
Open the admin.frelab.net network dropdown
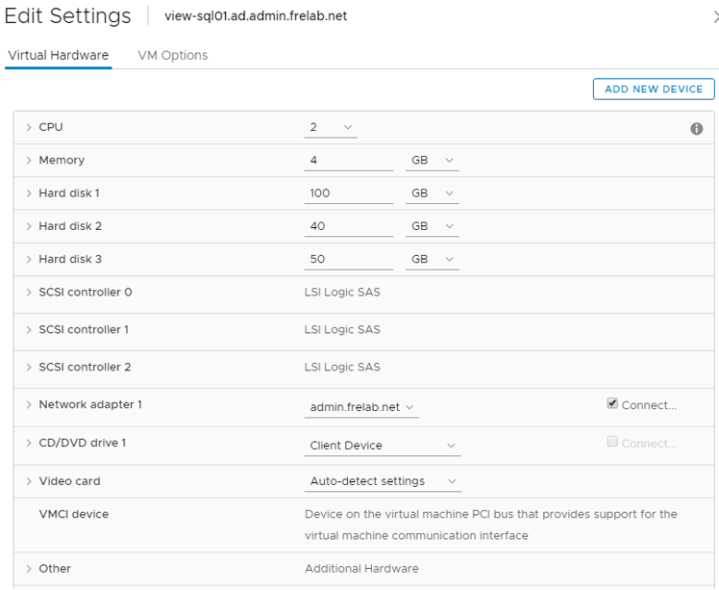point(361,407)
